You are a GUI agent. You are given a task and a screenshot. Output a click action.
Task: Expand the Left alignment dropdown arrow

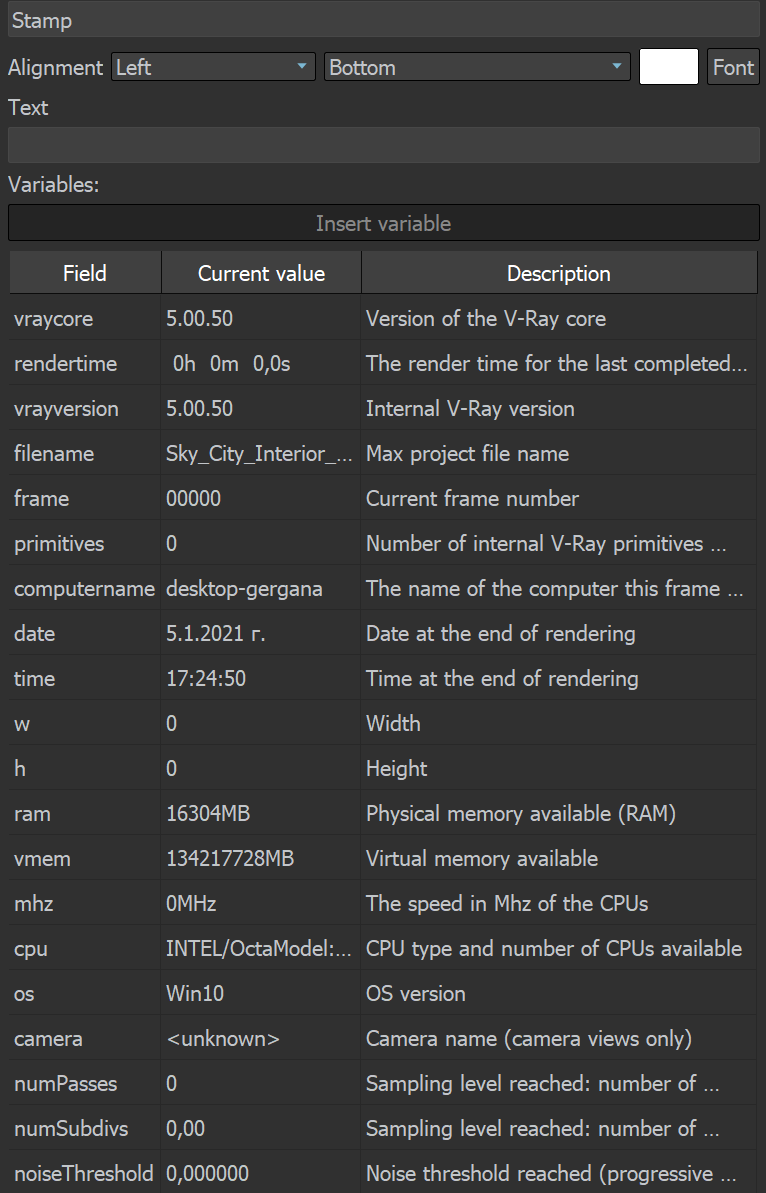300,67
